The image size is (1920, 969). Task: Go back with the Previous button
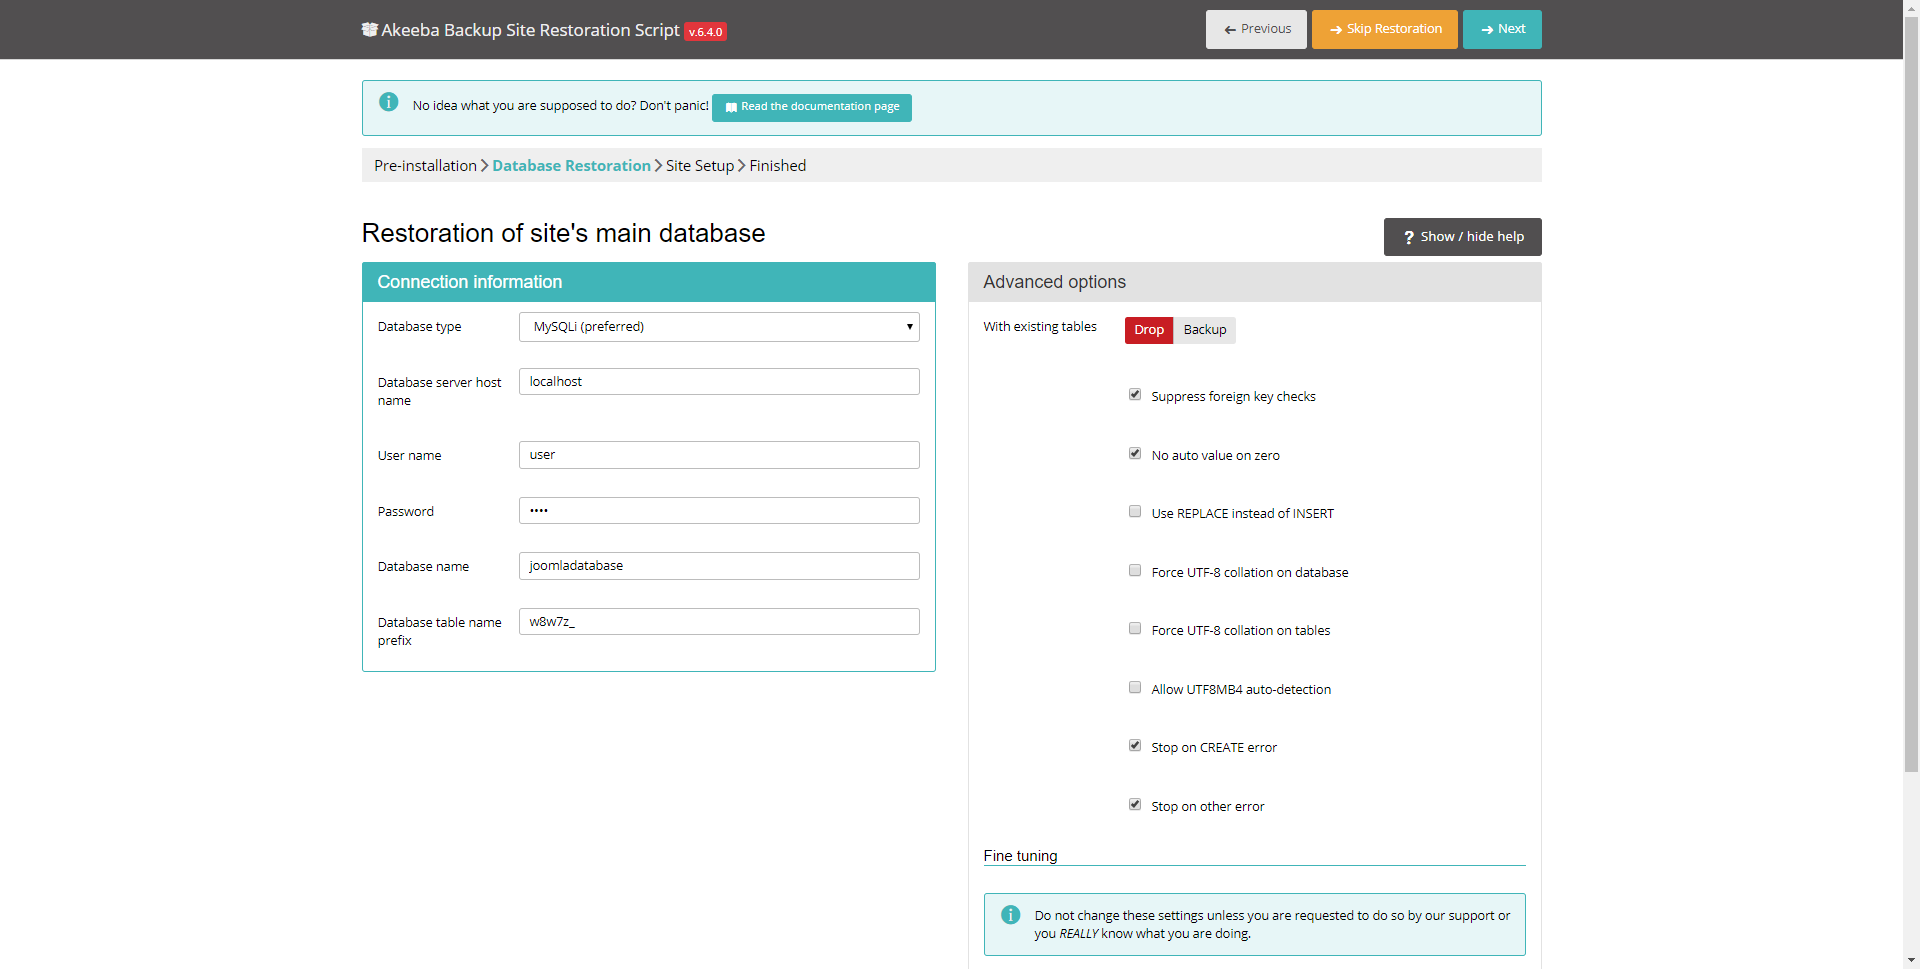pyautogui.click(x=1256, y=29)
